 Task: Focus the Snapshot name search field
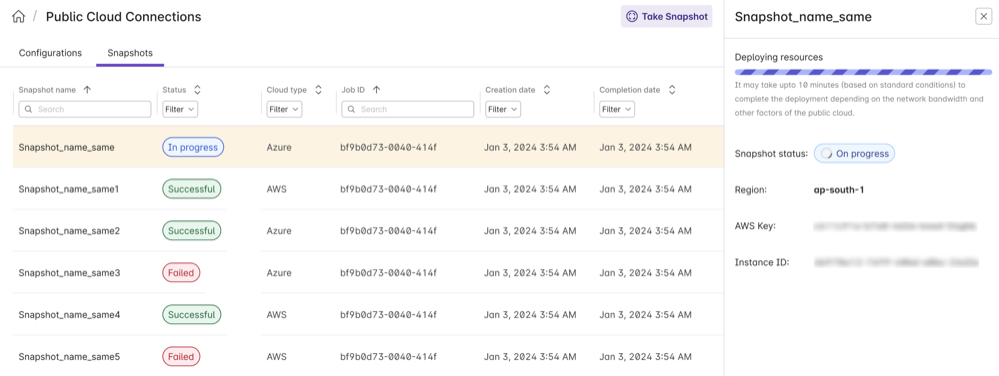[85, 109]
